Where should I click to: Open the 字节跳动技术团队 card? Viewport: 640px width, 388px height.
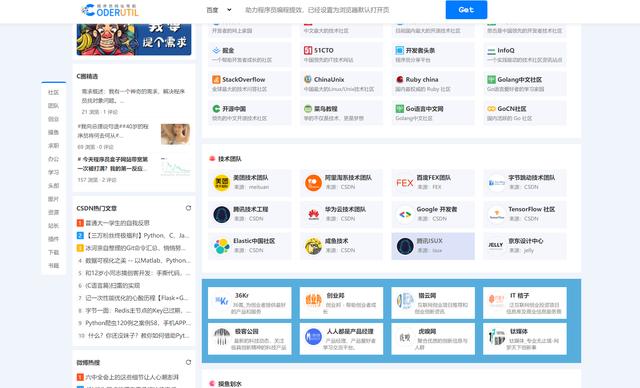[x=525, y=182]
